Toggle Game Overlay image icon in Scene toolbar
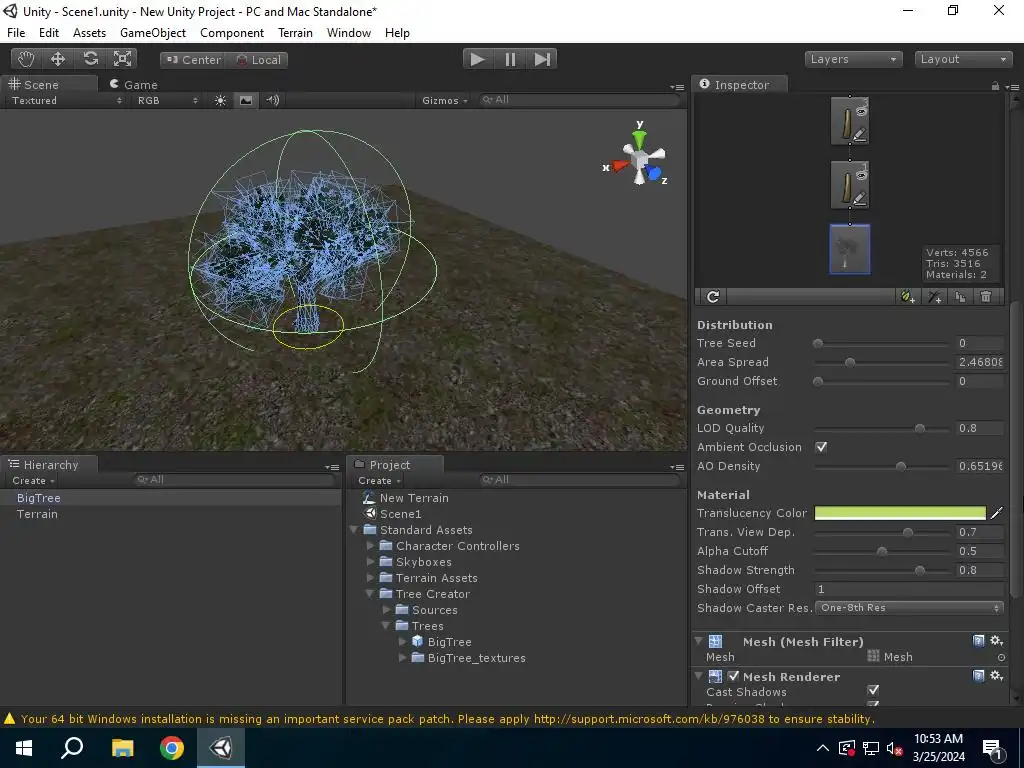 [246, 101]
